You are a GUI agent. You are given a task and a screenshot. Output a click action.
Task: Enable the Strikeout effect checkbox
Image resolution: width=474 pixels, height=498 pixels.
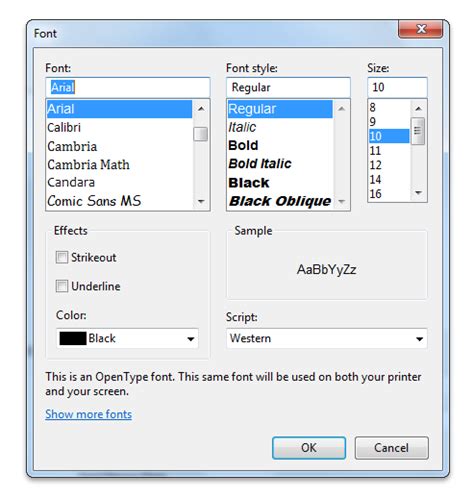[x=62, y=257]
